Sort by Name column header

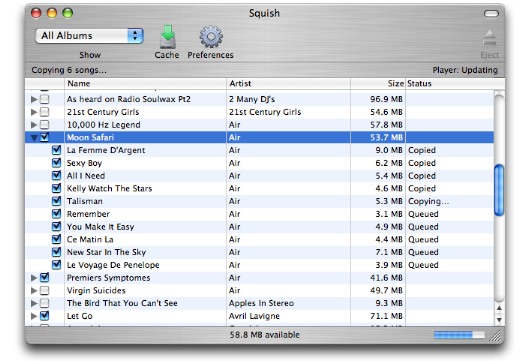click(145, 84)
